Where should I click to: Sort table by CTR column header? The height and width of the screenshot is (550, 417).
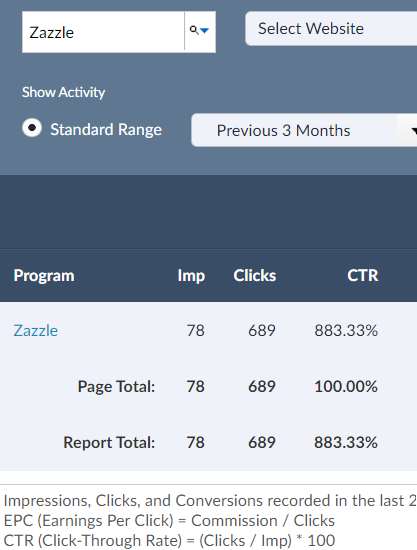(x=363, y=276)
